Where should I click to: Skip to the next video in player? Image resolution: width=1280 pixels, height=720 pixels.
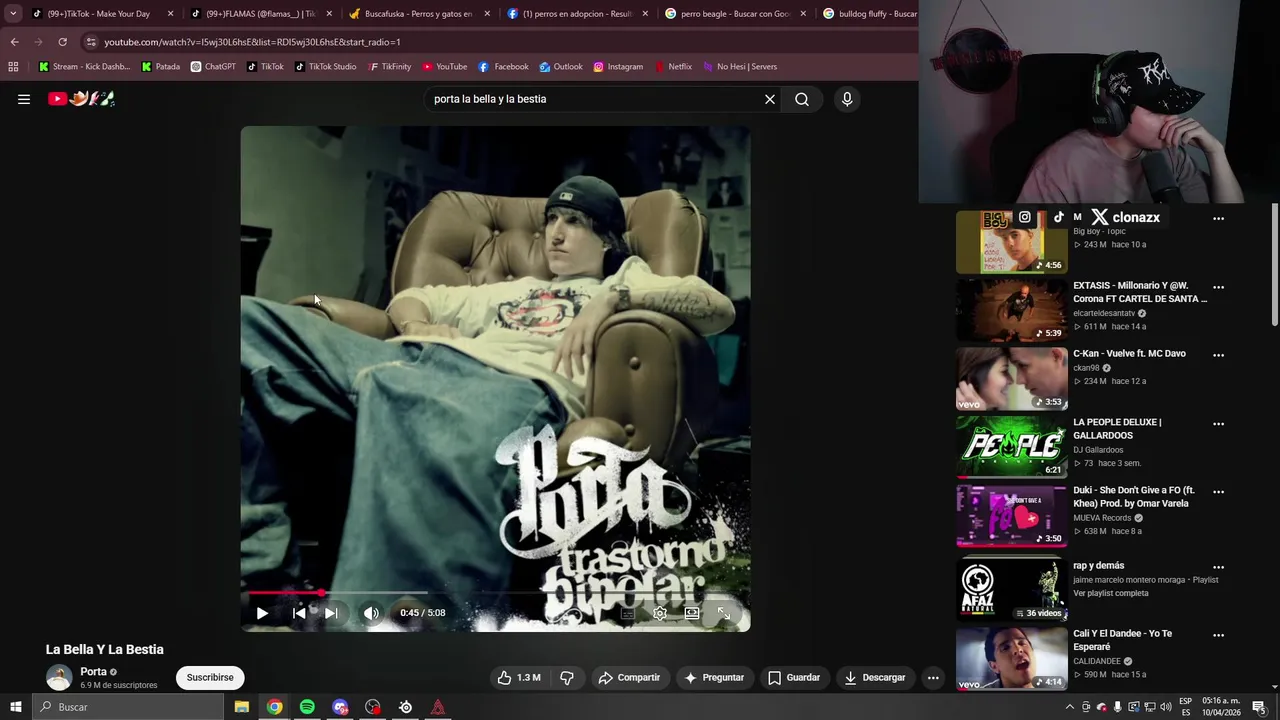(x=331, y=613)
